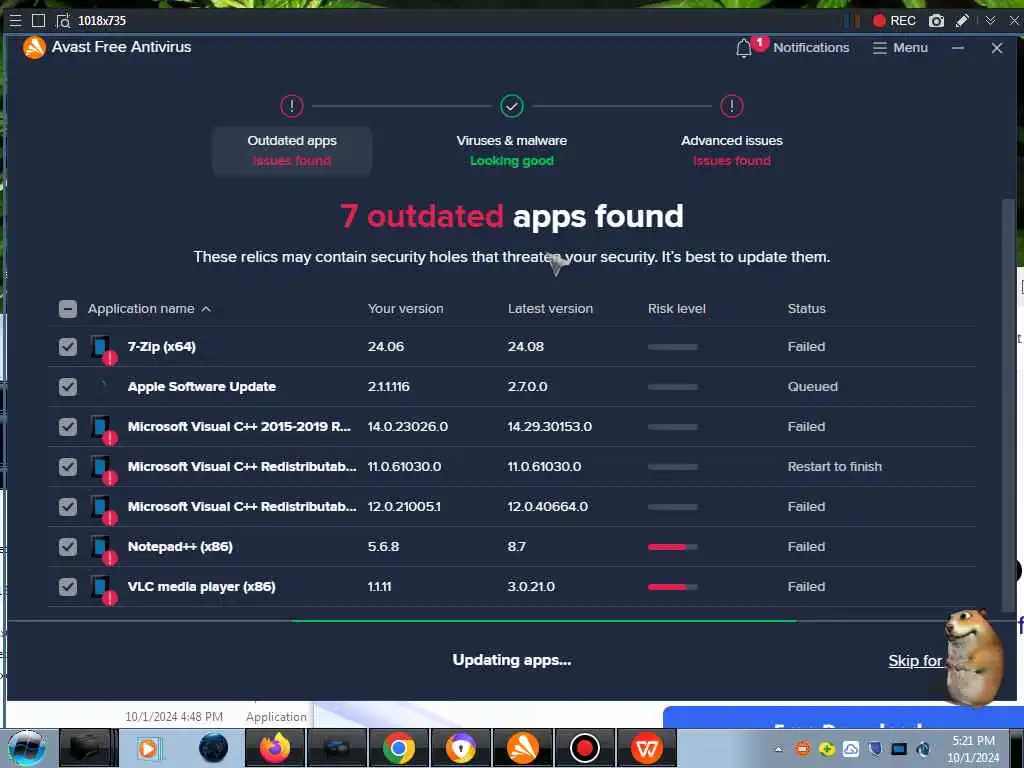
Task: Uncheck the Apple Software Update checkbox
Action: [68, 387]
